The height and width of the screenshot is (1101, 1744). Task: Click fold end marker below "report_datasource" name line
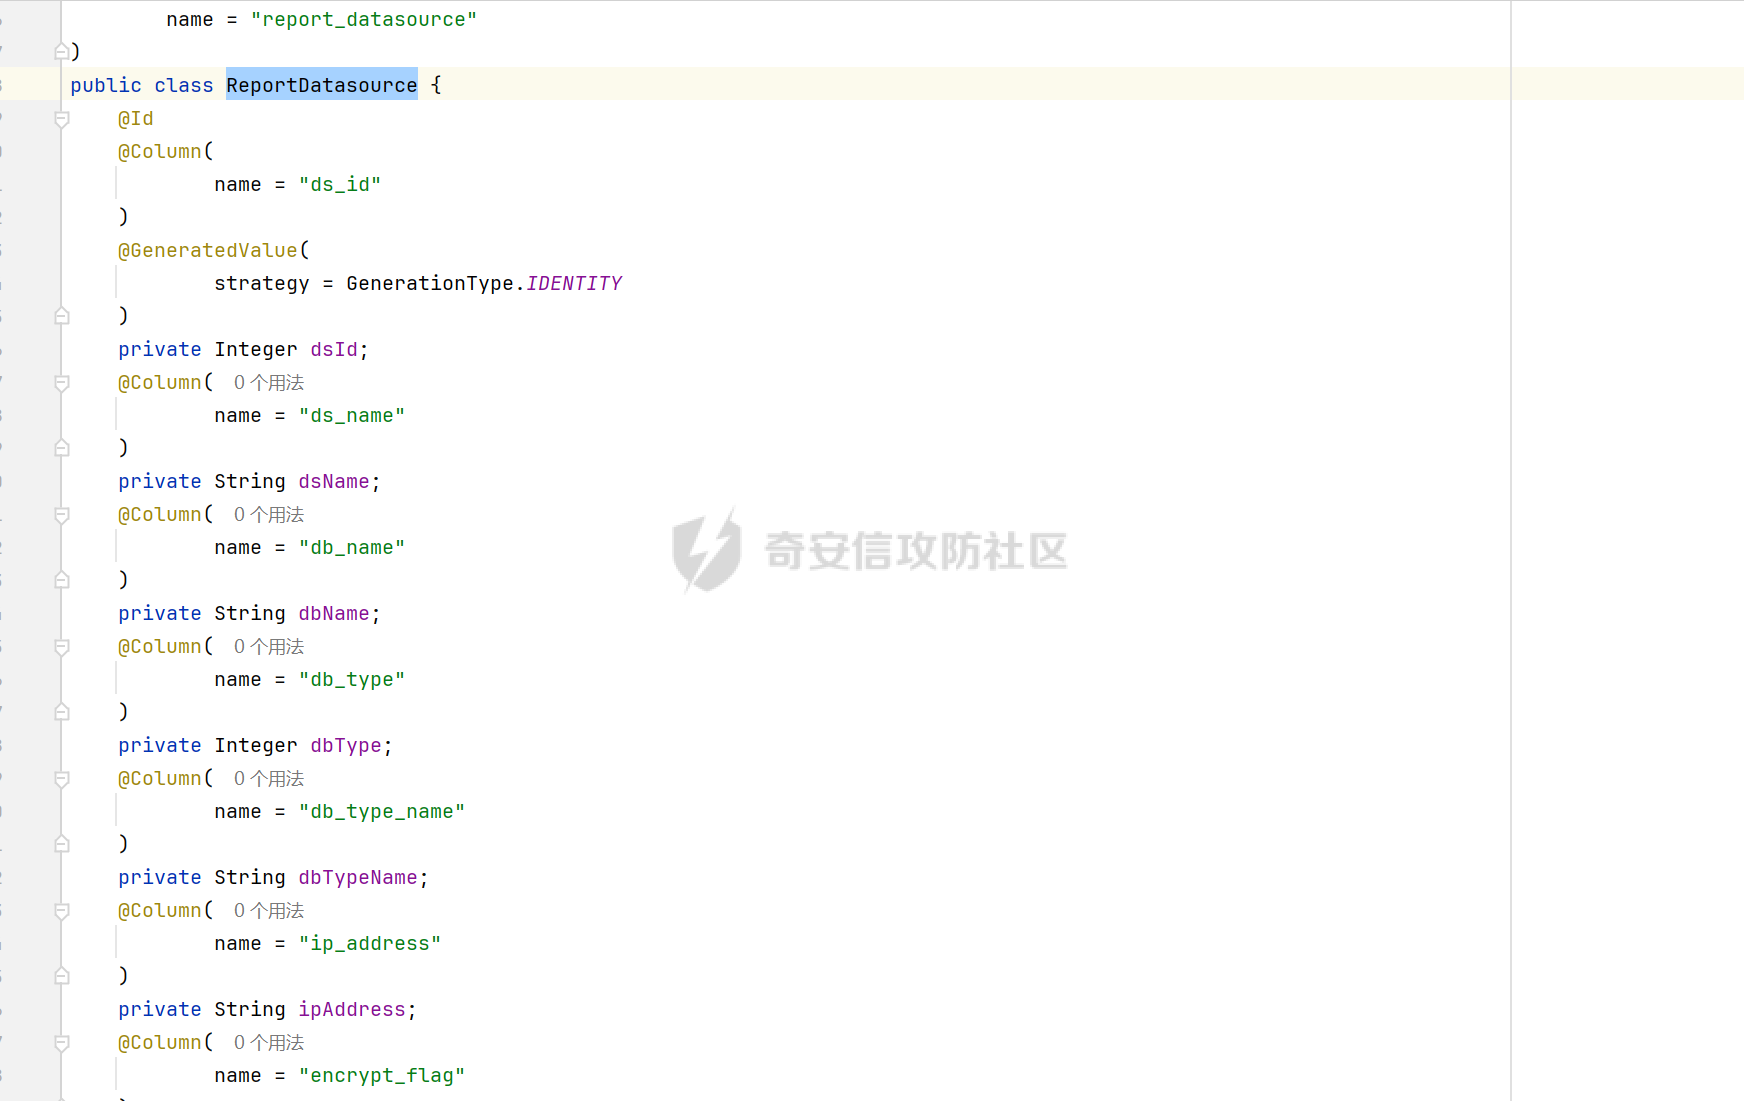pyautogui.click(x=62, y=51)
